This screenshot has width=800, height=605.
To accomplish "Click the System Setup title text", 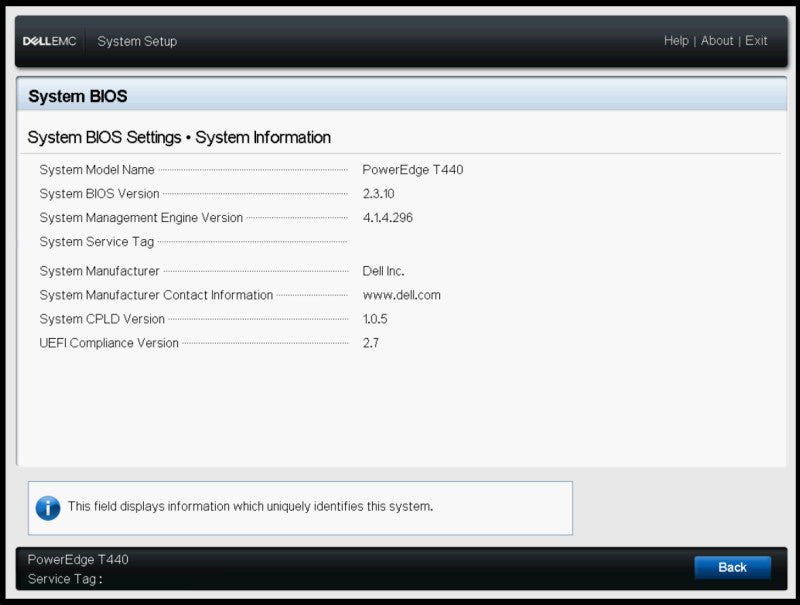I will [137, 41].
